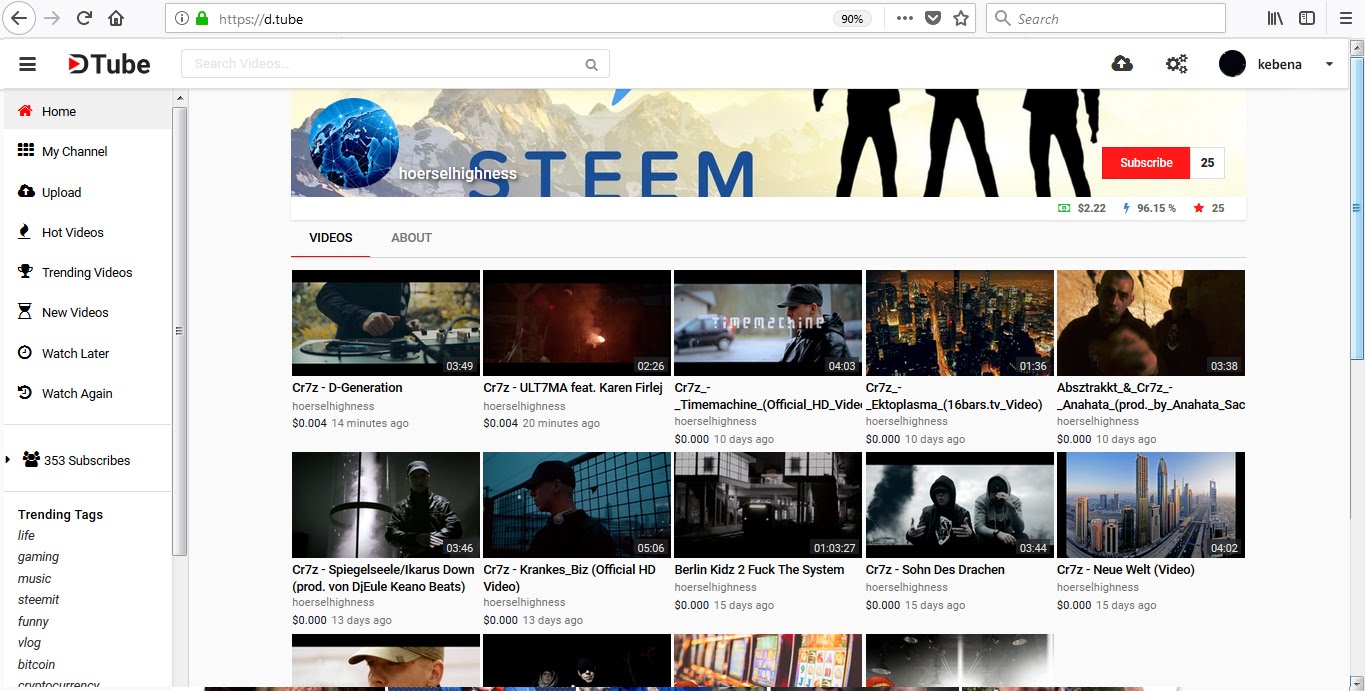Select the 'funny' trending tag

33,621
